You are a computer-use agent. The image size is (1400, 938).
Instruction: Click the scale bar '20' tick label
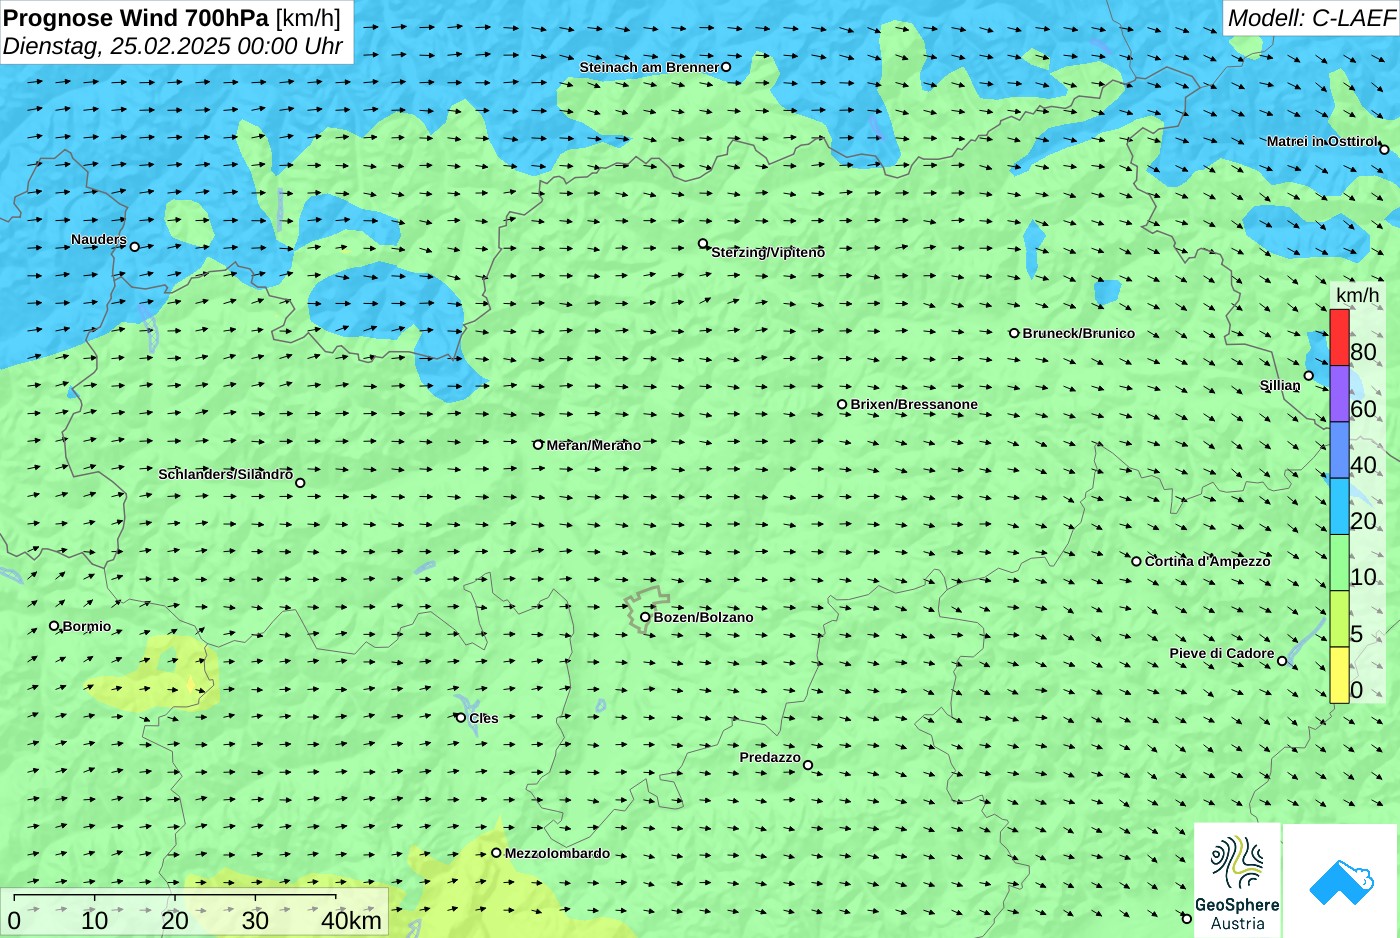tap(175, 921)
